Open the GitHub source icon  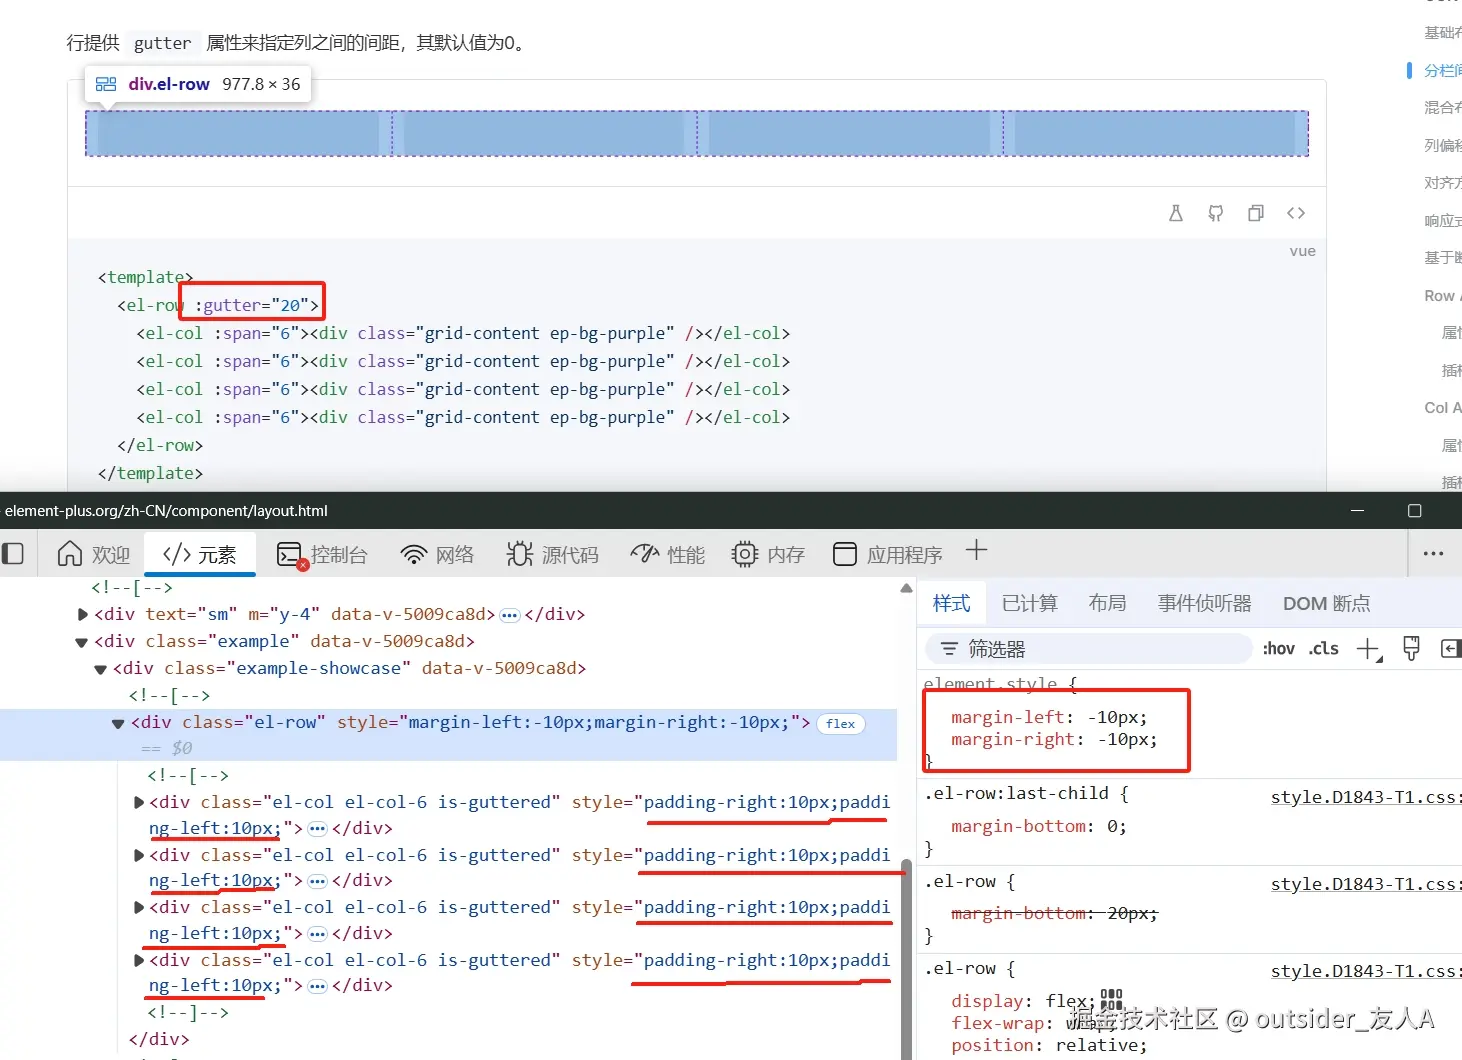click(1216, 213)
